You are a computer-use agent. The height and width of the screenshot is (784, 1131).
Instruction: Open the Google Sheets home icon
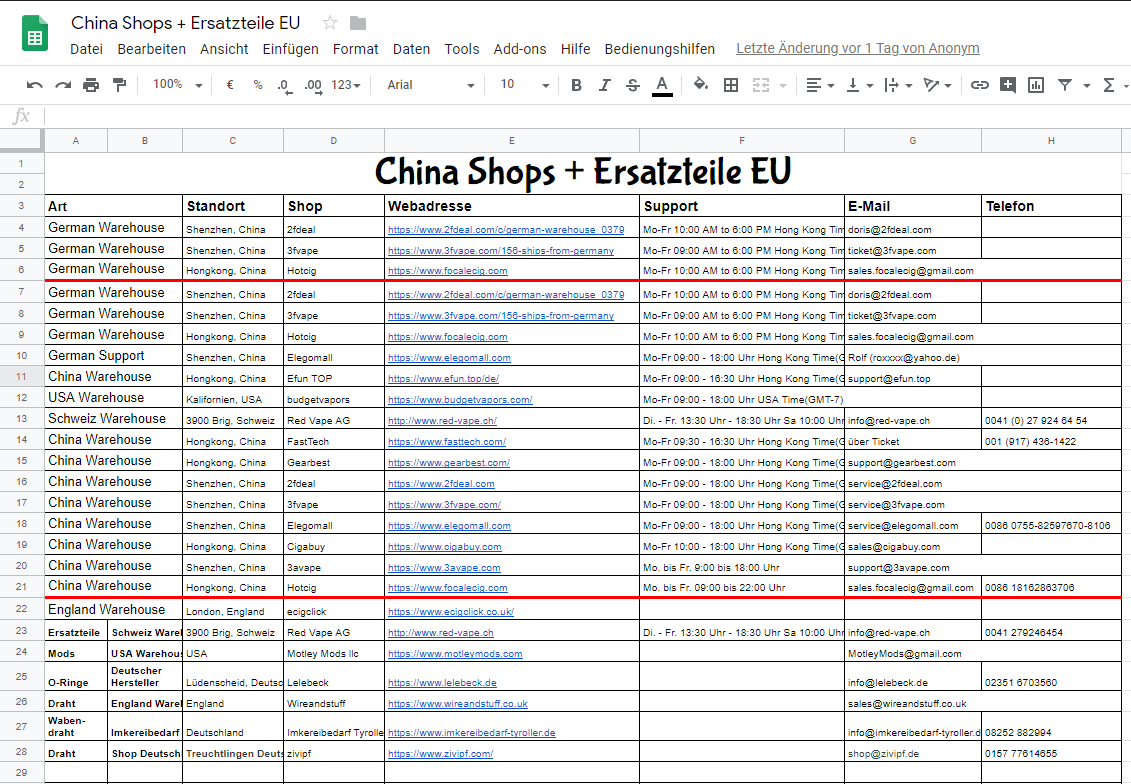[35, 34]
